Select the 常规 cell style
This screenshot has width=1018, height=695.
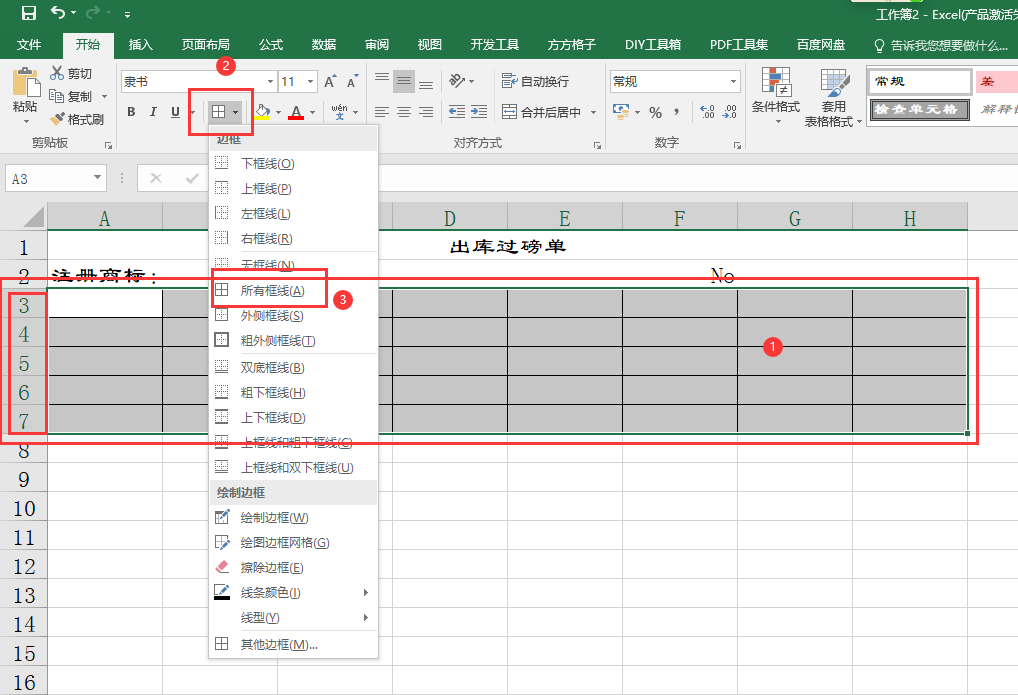[x=919, y=81]
